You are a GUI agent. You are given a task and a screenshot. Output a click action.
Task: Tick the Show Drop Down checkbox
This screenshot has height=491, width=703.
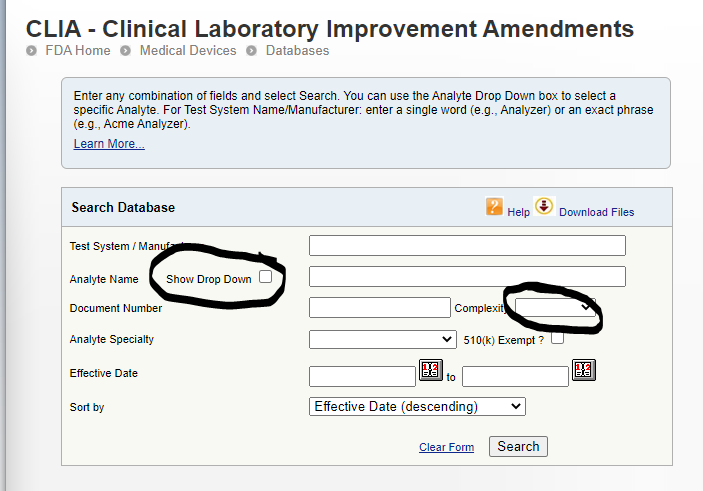(x=265, y=277)
